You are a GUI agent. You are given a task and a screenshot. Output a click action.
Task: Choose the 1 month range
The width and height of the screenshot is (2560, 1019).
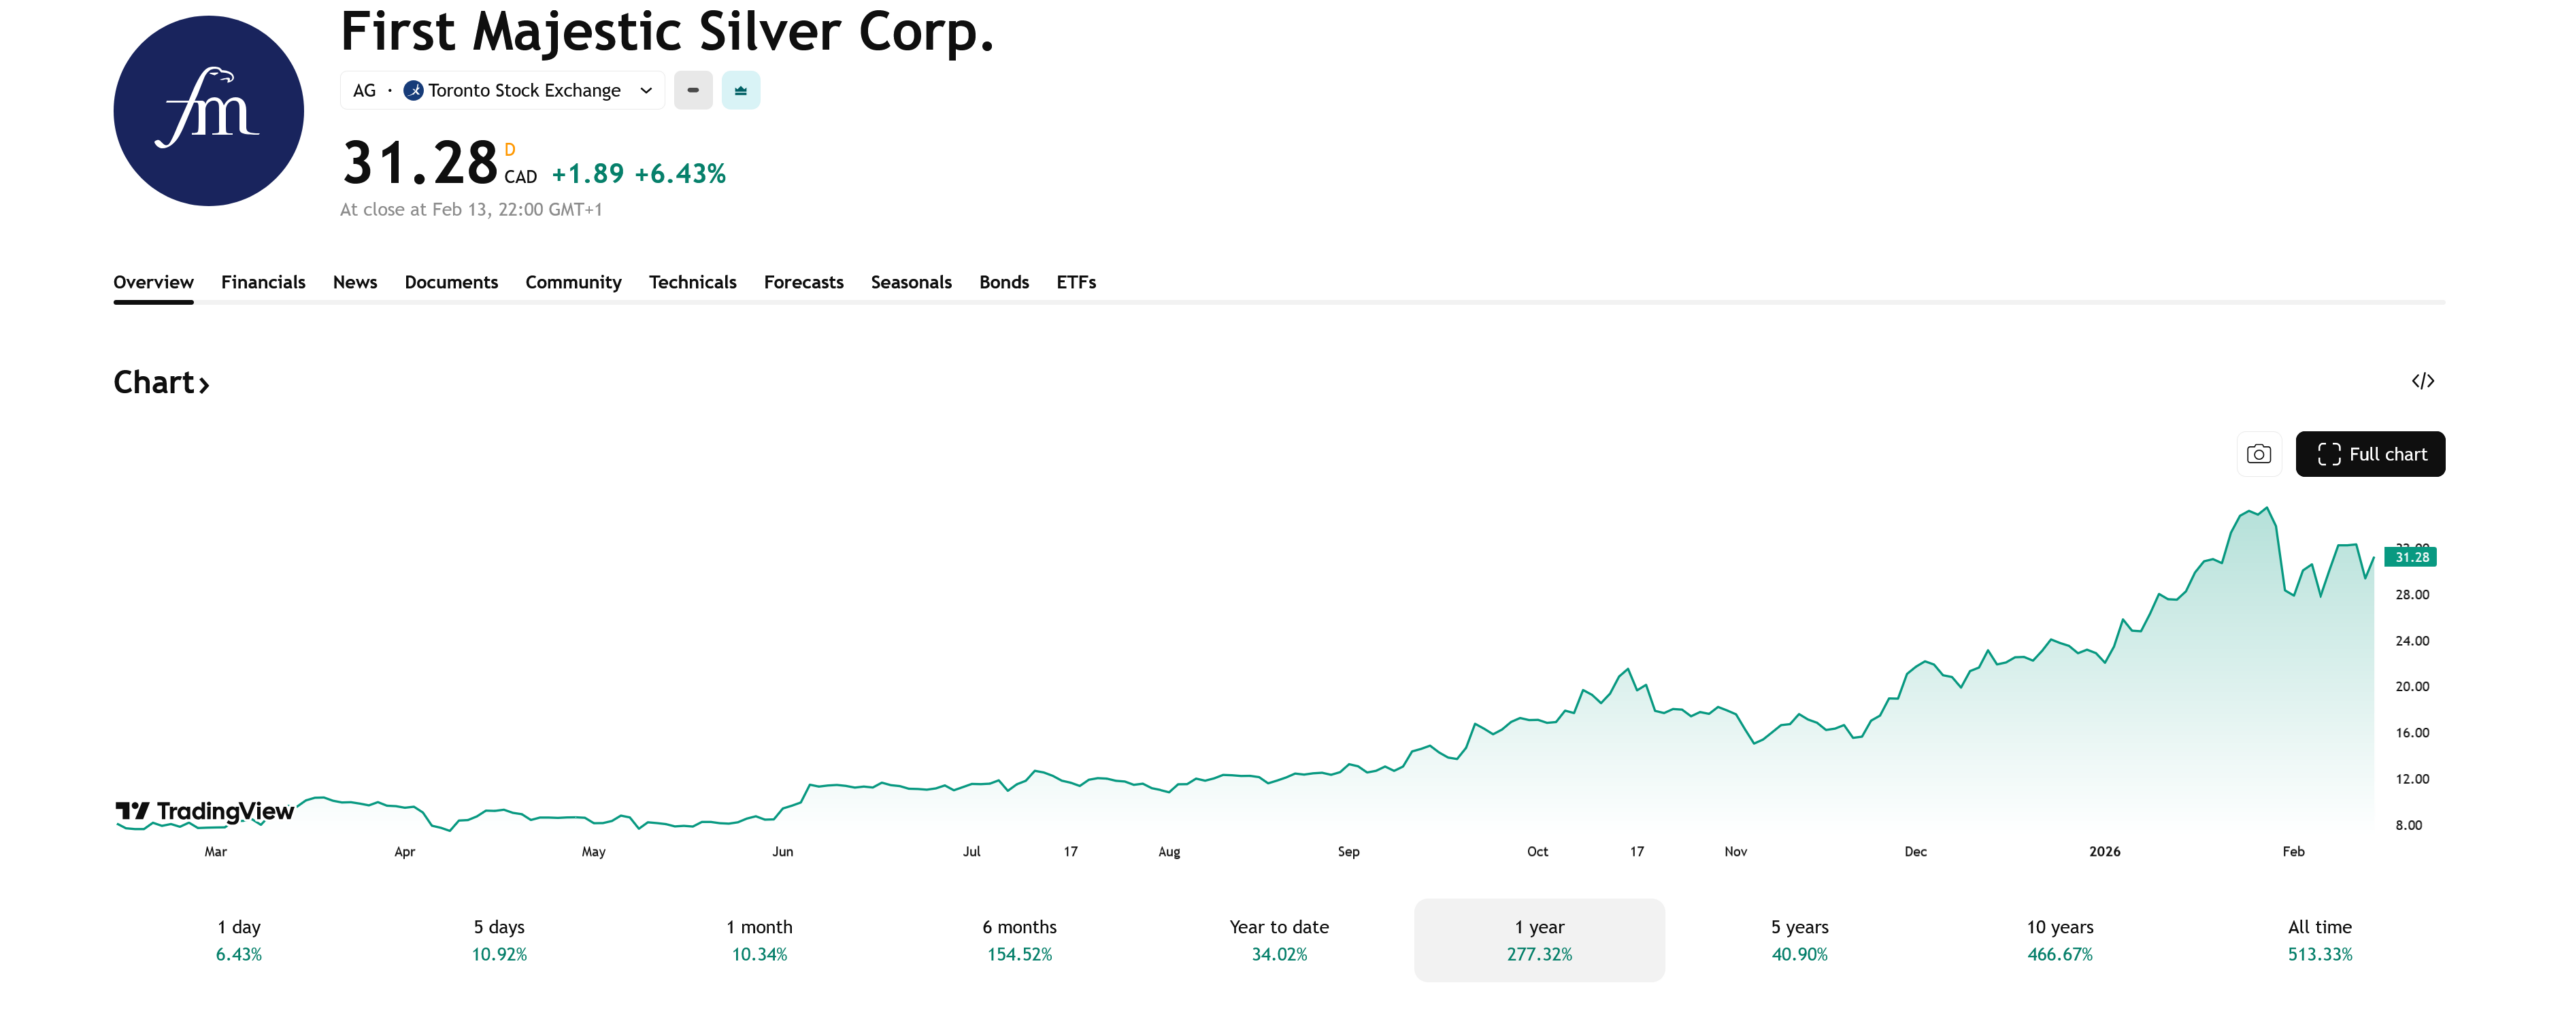pyautogui.click(x=759, y=940)
